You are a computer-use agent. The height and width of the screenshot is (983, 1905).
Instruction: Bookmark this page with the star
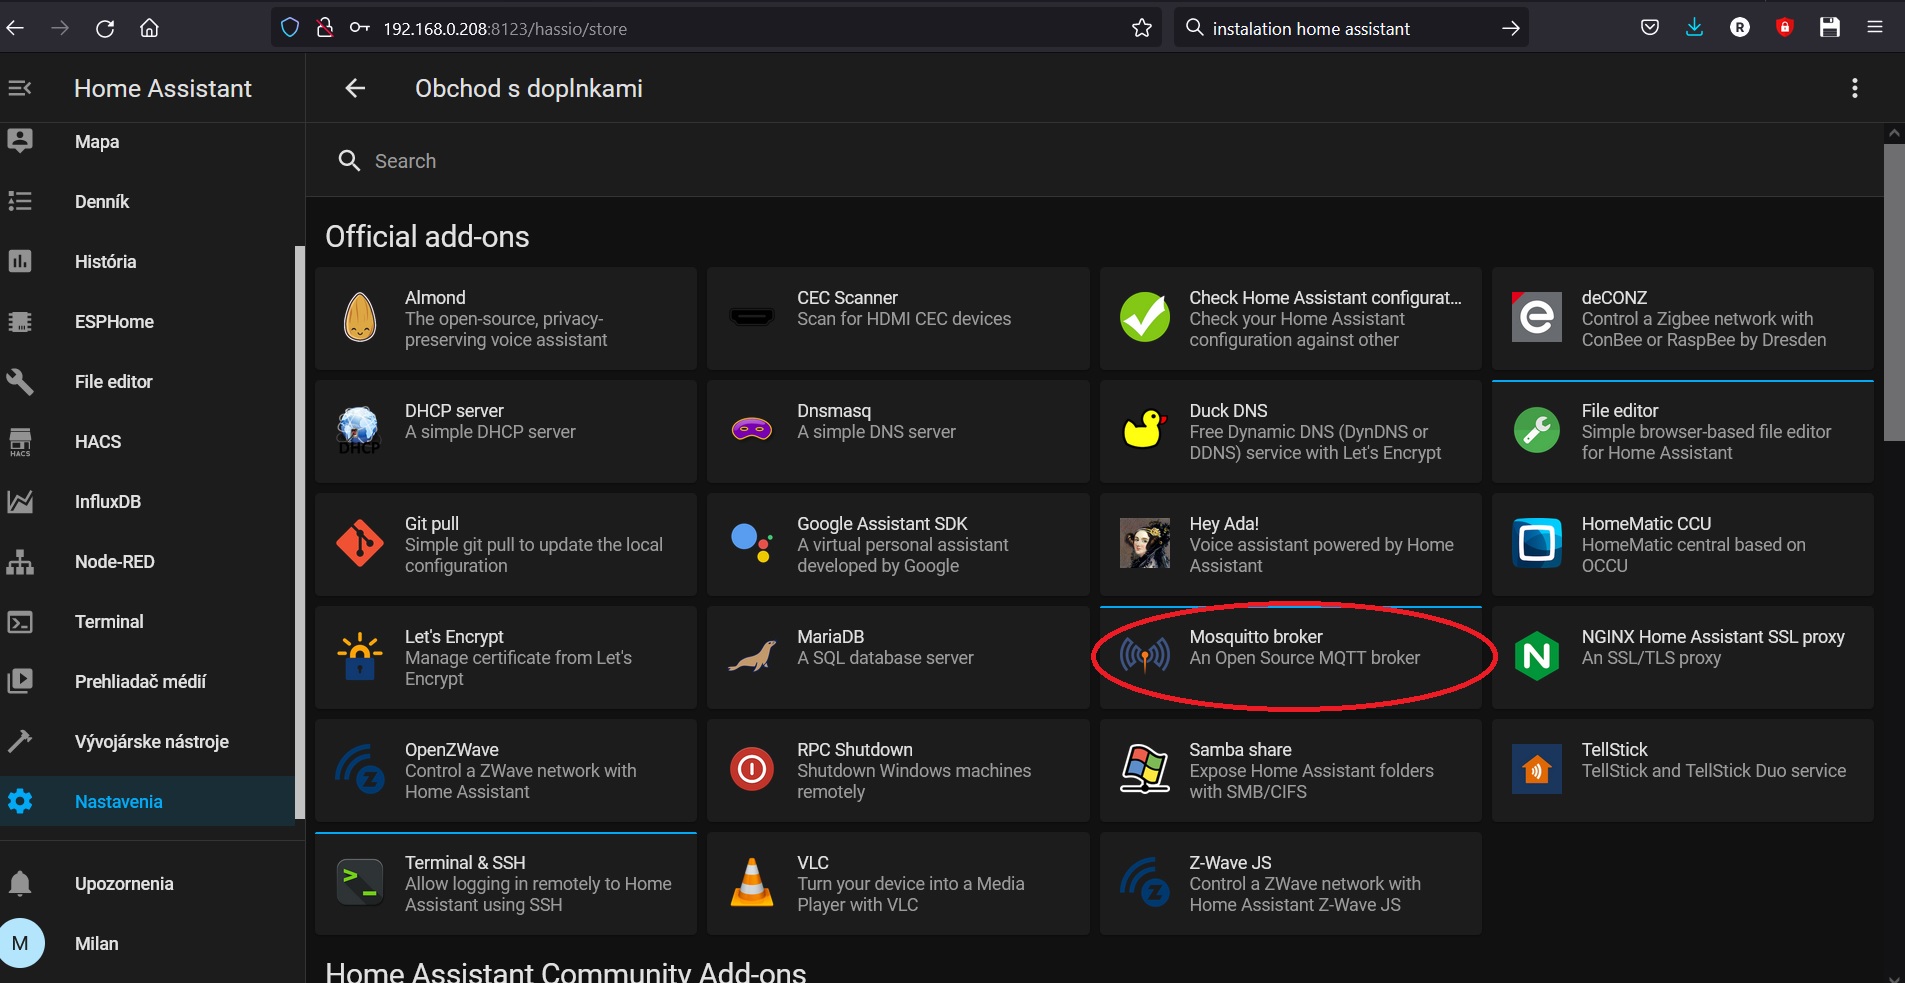point(1142,28)
